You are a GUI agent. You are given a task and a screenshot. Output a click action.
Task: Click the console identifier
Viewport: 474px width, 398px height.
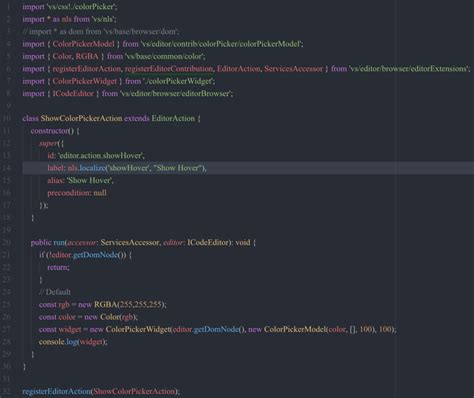click(51, 342)
